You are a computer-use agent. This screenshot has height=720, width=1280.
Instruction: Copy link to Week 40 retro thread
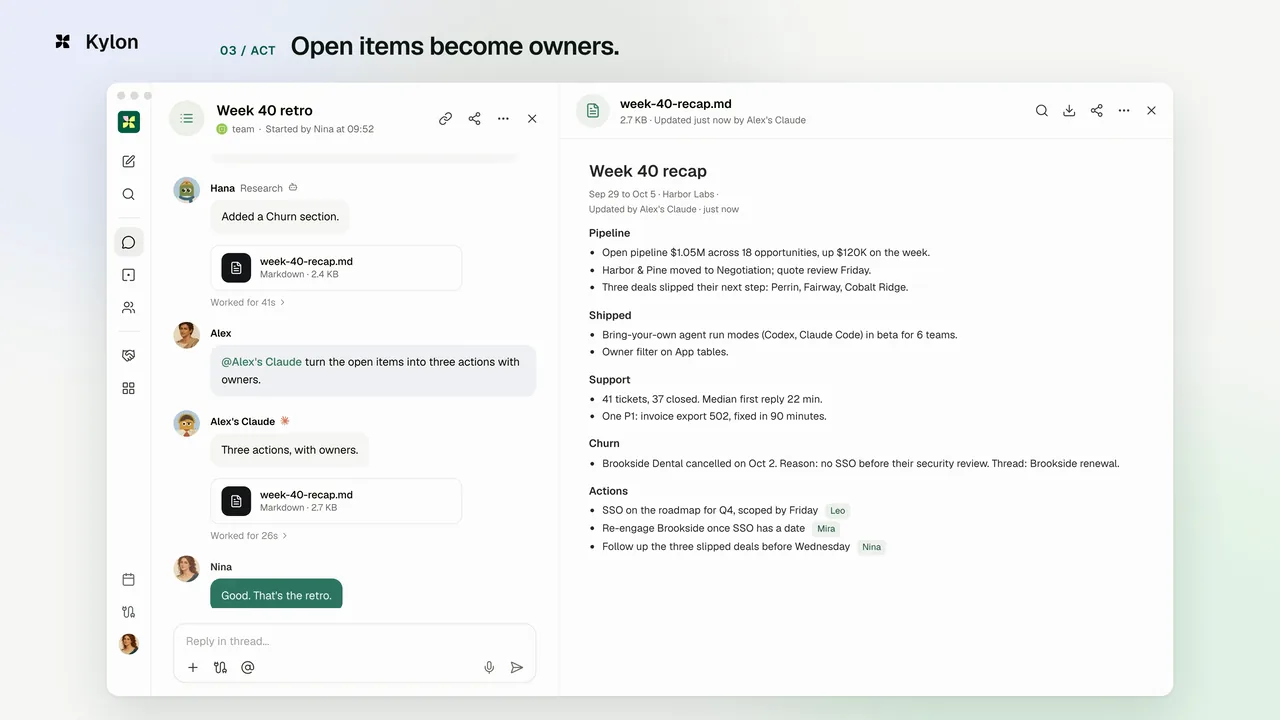(445, 118)
